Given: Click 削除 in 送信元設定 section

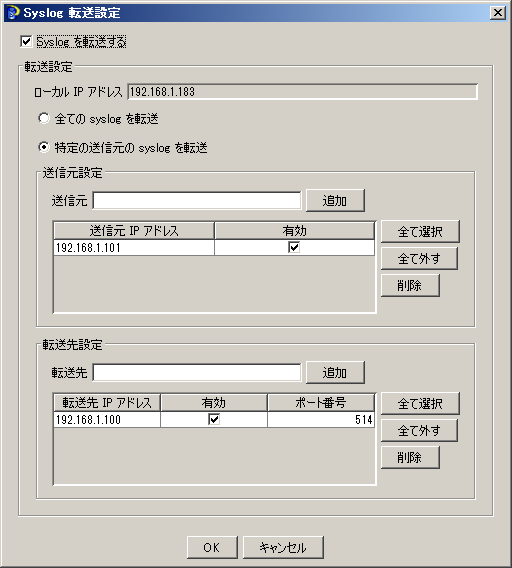Looking at the screenshot, I should pyautogui.click(x=410, y=285).
